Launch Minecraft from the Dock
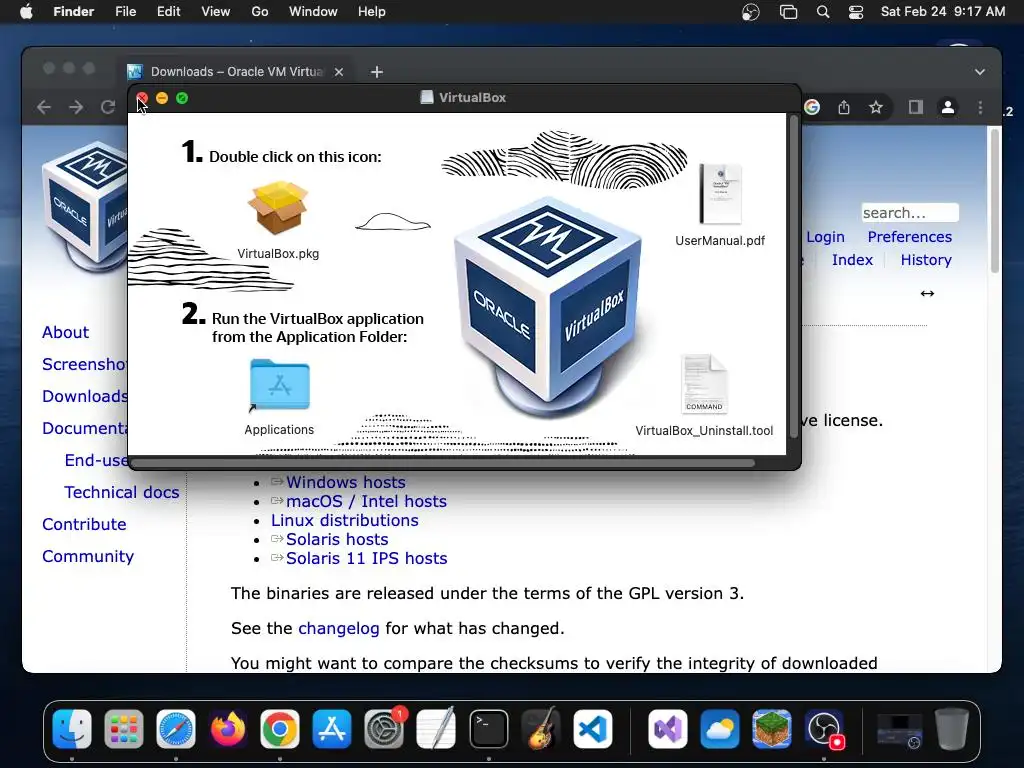The image size is (1024, 768). point(772,728)
